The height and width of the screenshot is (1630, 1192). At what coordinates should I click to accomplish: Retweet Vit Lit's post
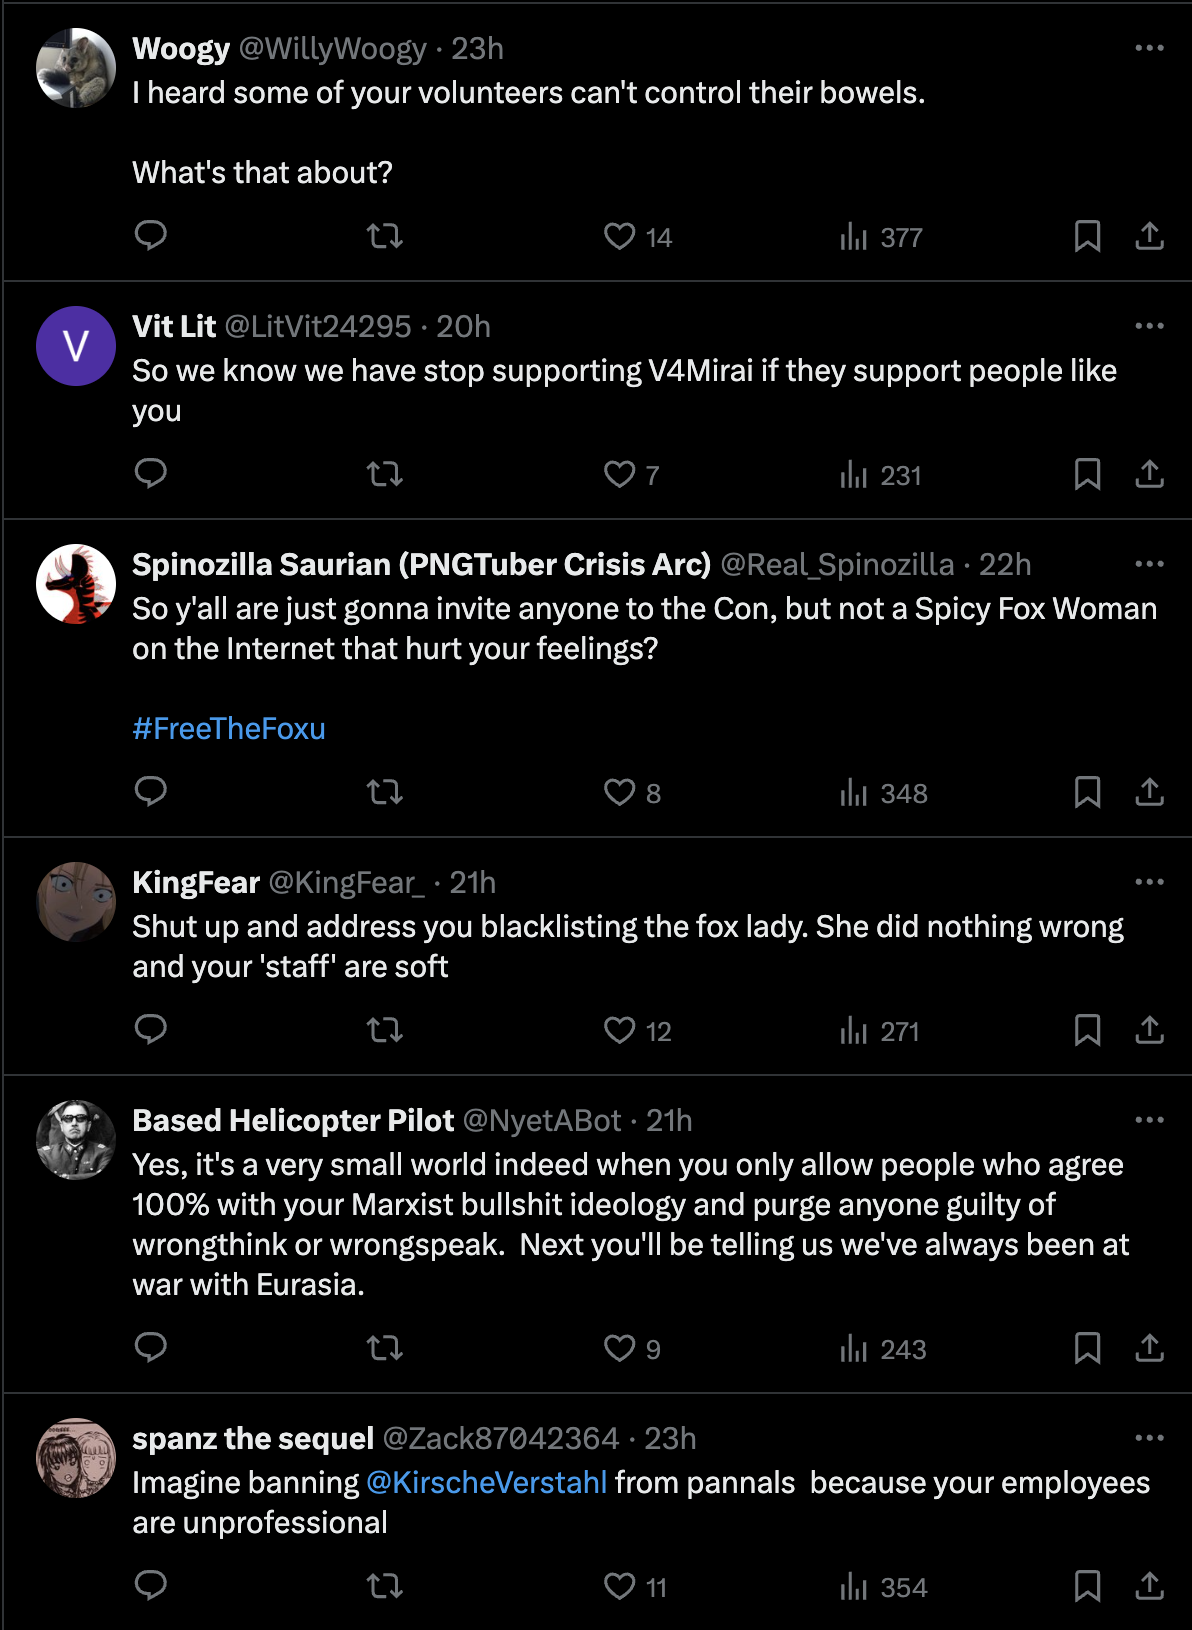[x=385, y=474]
